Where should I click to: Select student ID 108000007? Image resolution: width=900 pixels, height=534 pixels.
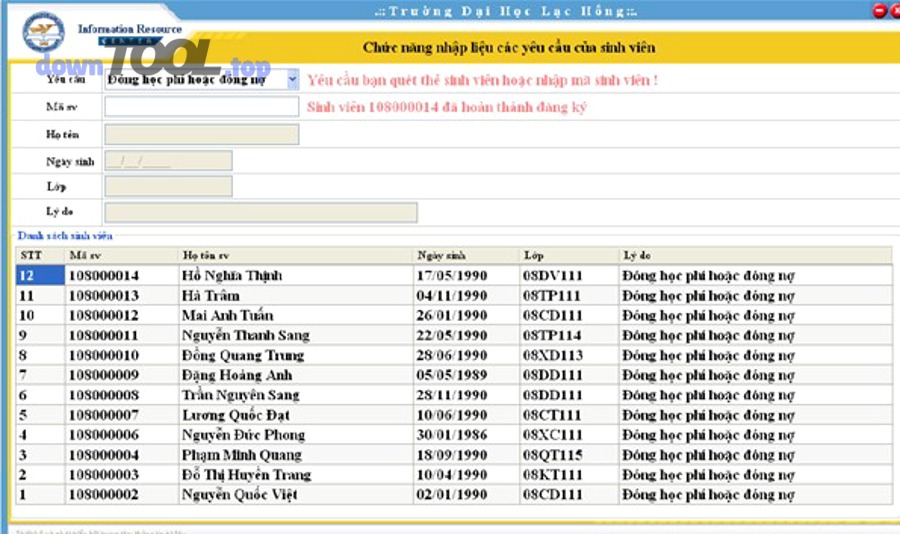click(104, 415)
